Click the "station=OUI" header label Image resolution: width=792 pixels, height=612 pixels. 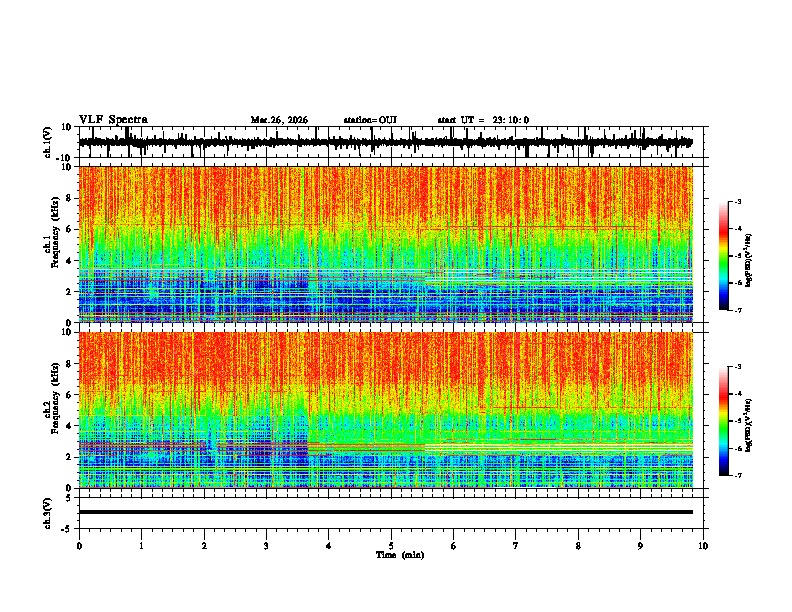370,120
